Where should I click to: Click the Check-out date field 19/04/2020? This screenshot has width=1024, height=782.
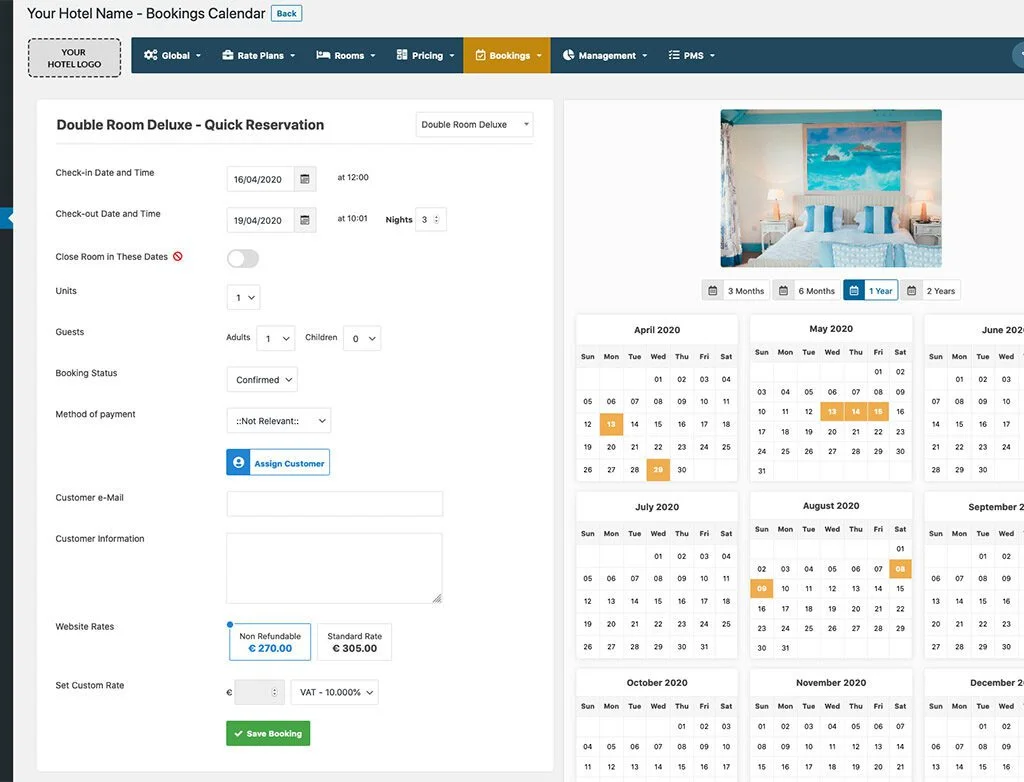click(261, 220)
